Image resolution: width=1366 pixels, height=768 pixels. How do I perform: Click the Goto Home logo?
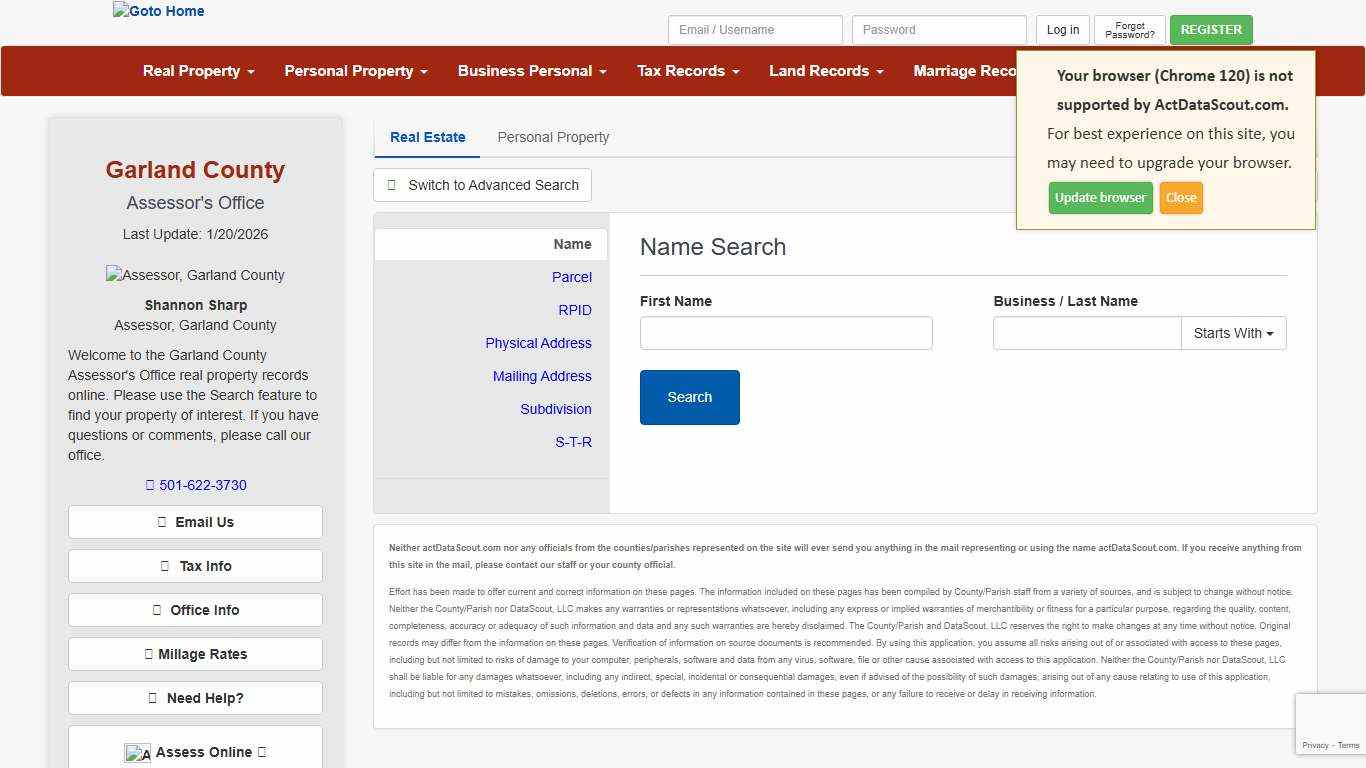click(158, 11)
